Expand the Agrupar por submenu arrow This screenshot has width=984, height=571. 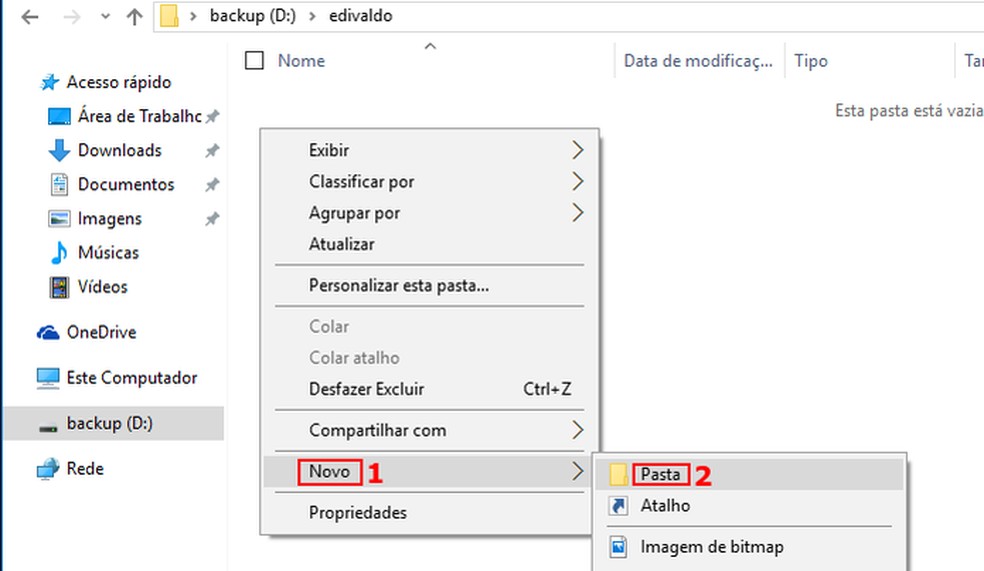pyautogui.click(x=577, y=212)
